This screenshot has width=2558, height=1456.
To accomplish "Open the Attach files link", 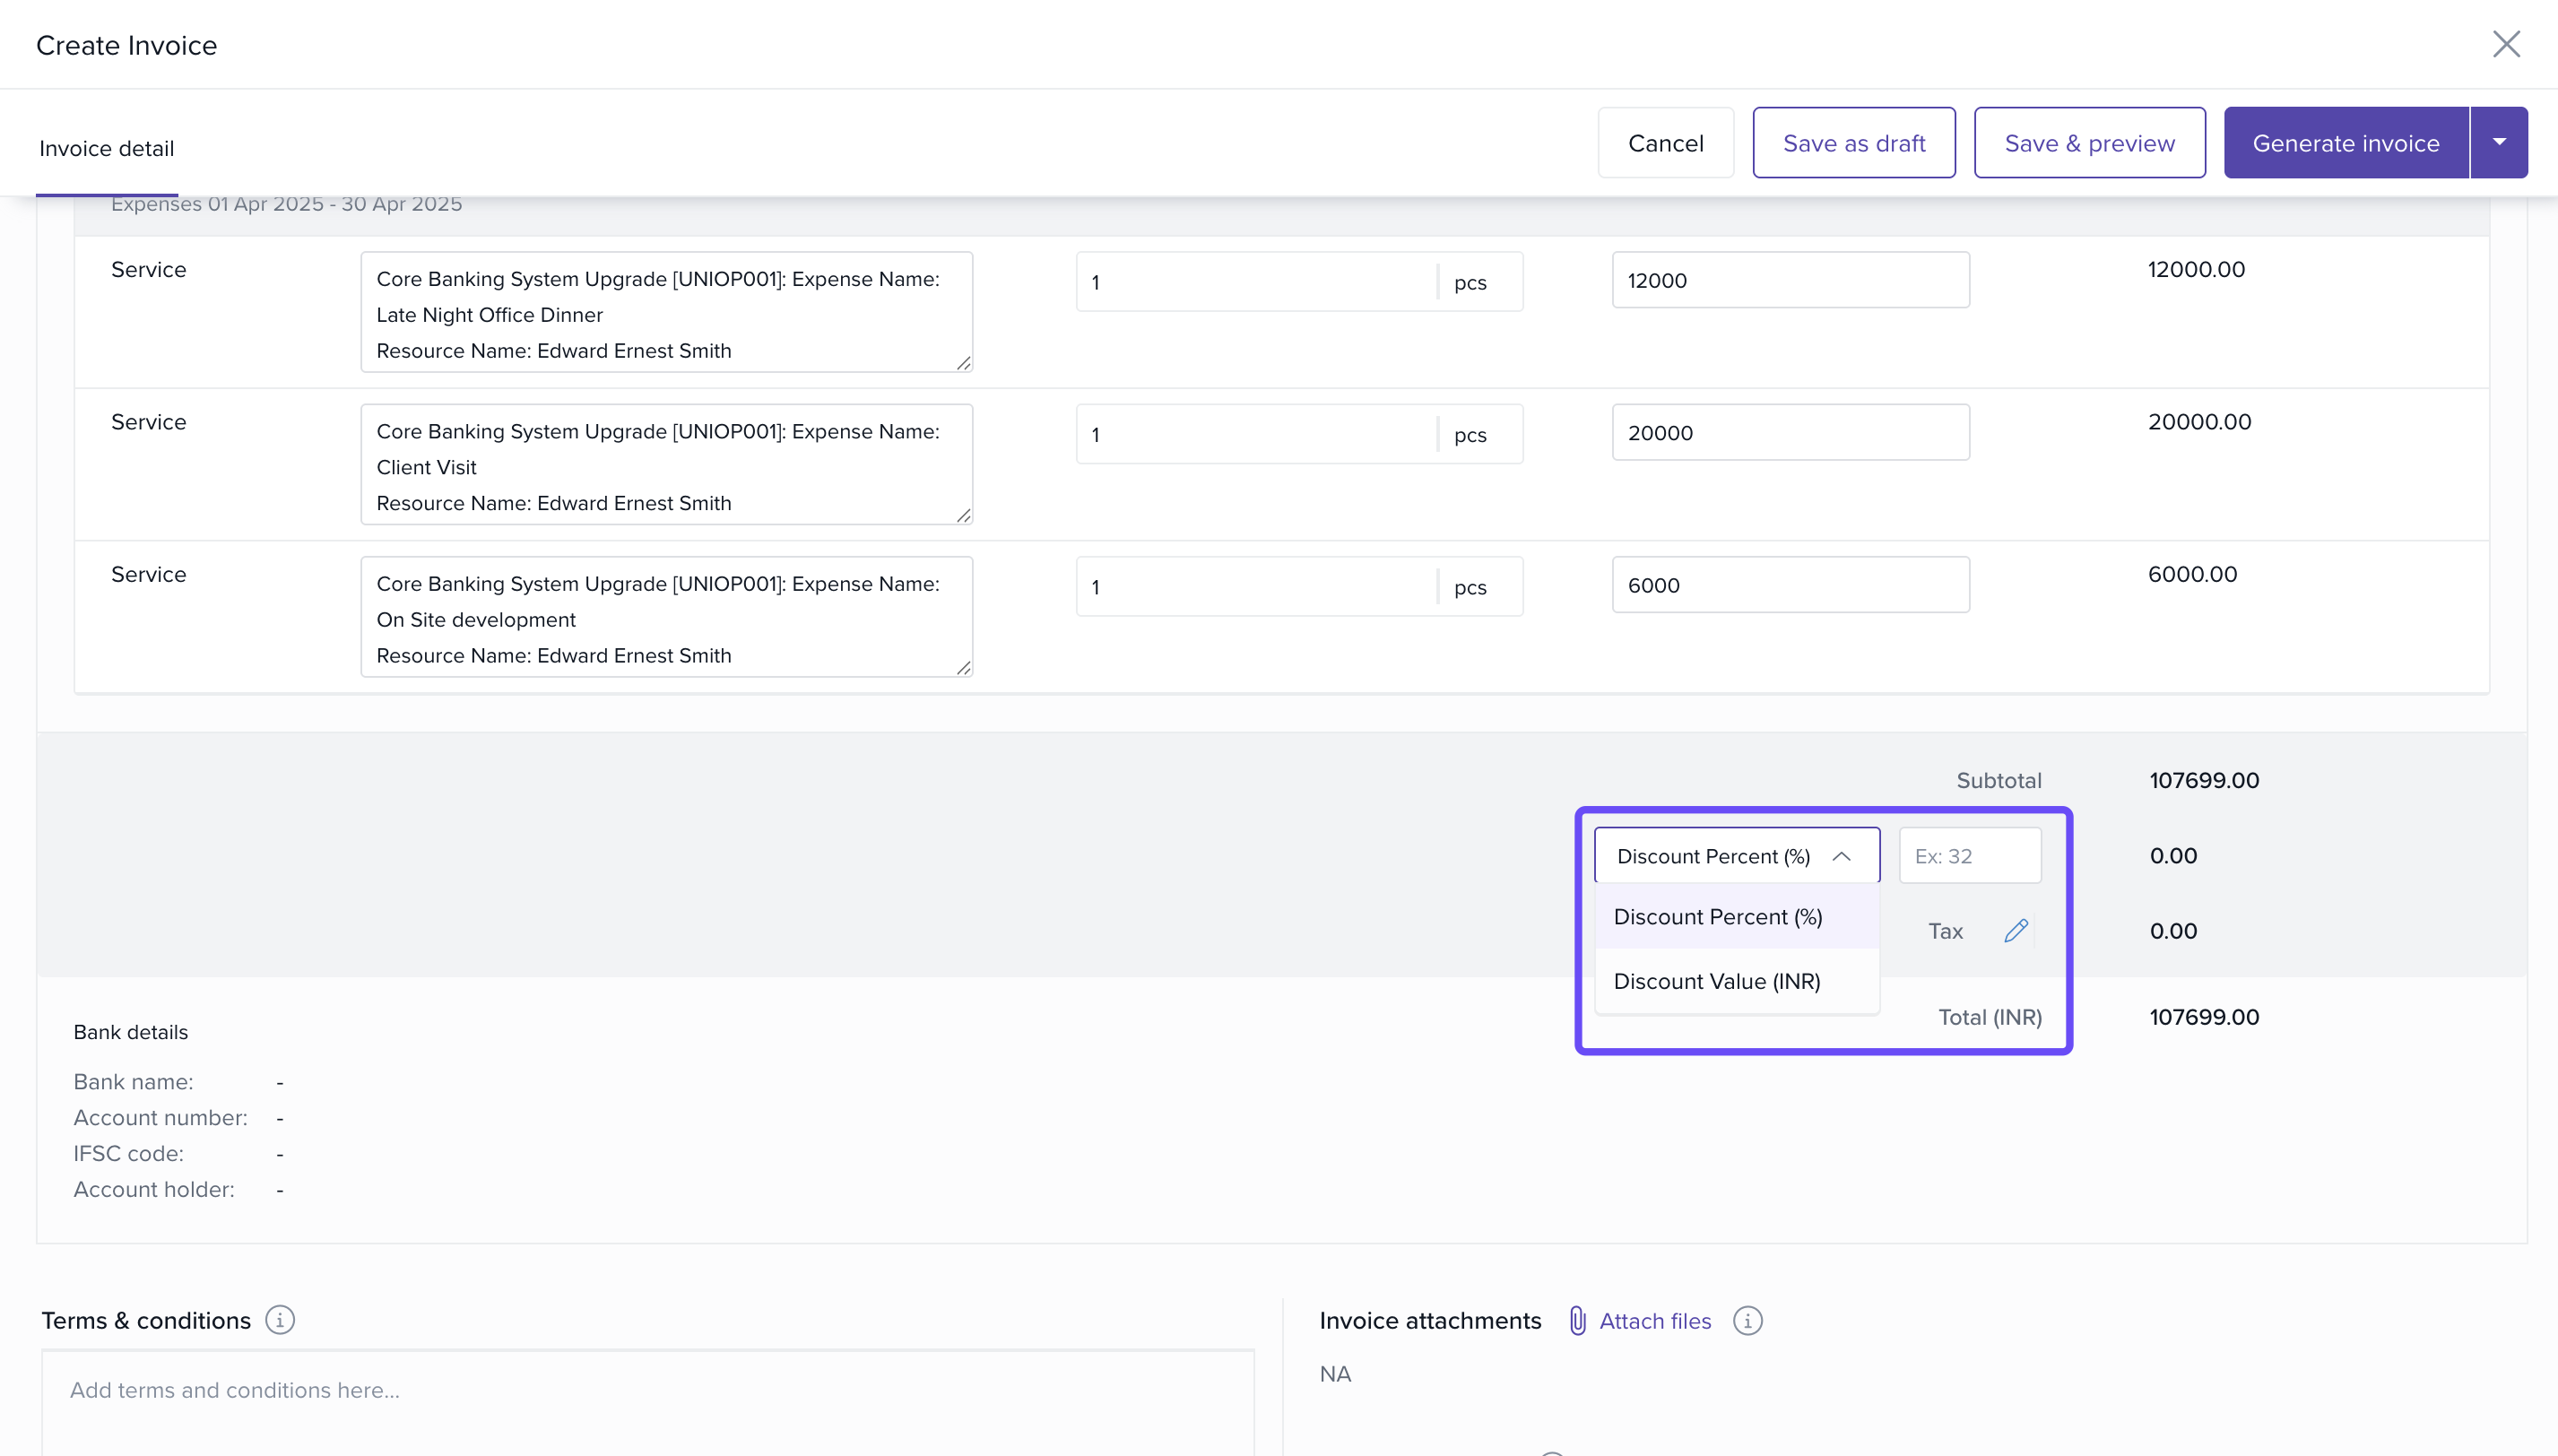I will click(1654, 1320).
